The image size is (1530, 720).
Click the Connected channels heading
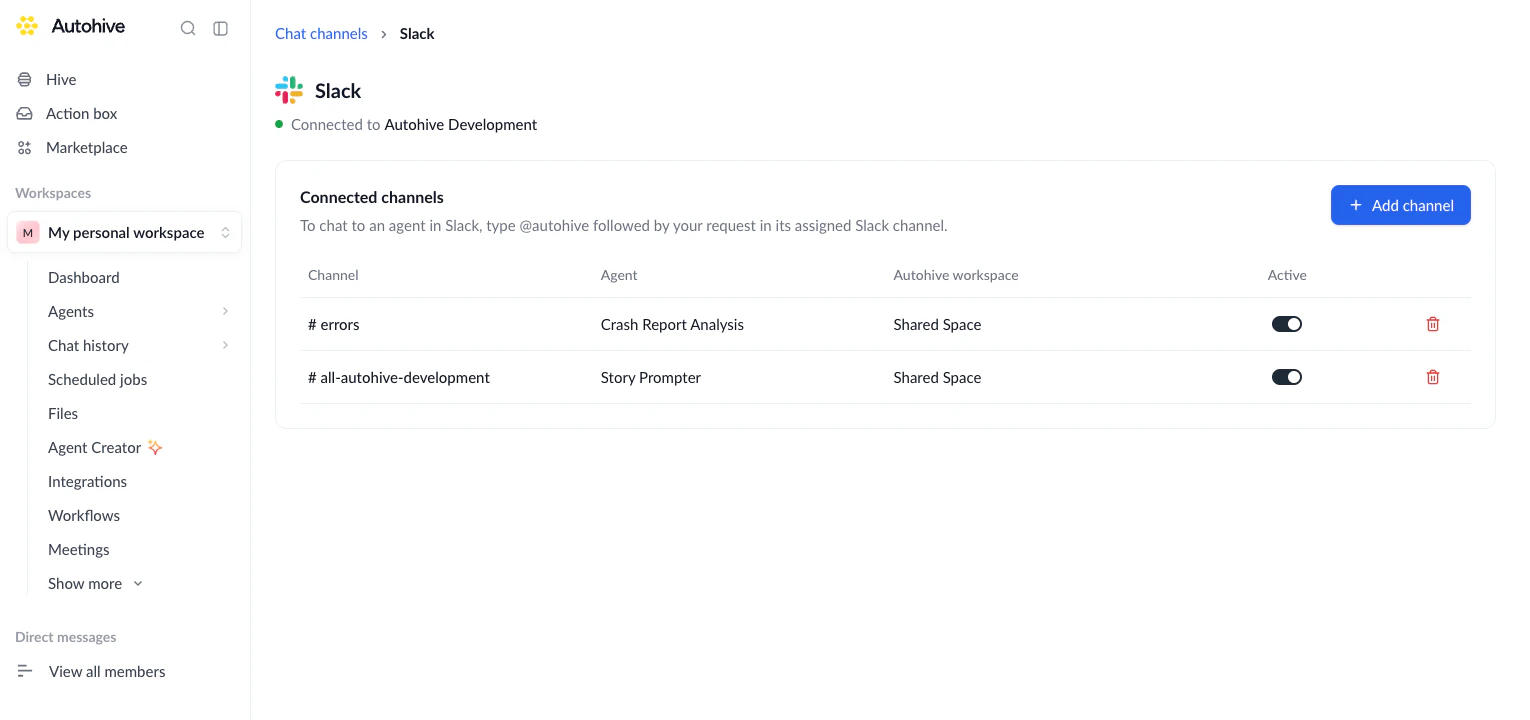pos(372,197)
